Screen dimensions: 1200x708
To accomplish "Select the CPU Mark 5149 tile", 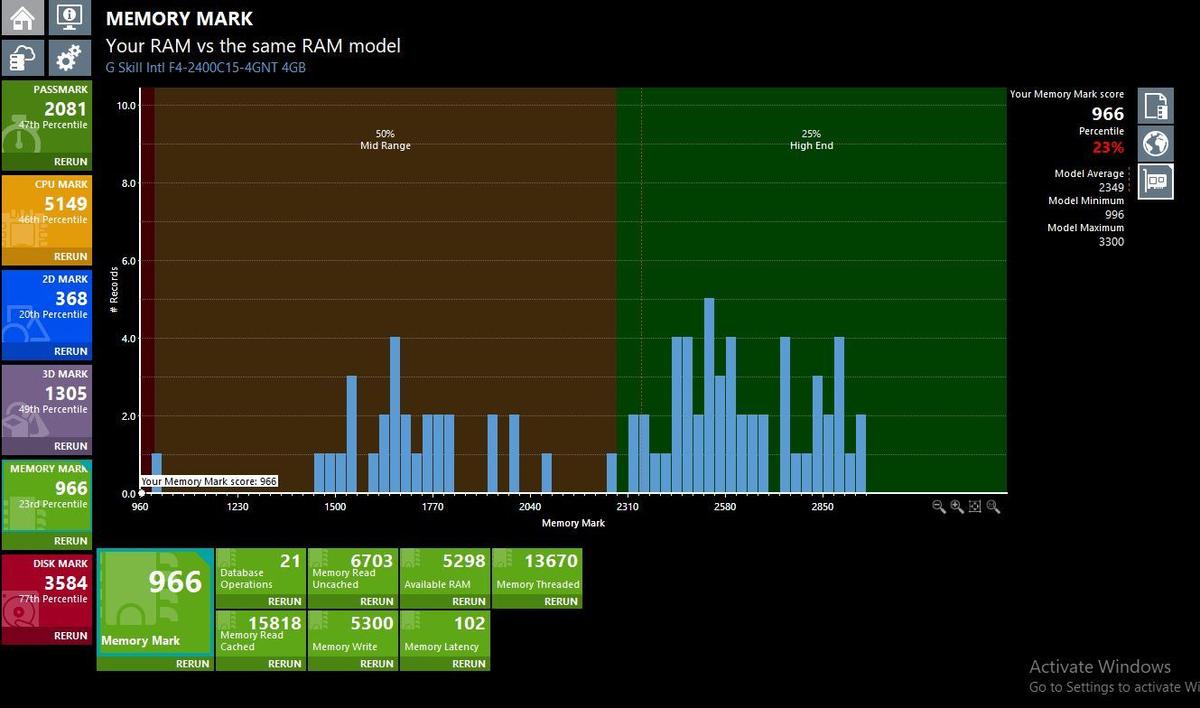I will click(46, 219).
